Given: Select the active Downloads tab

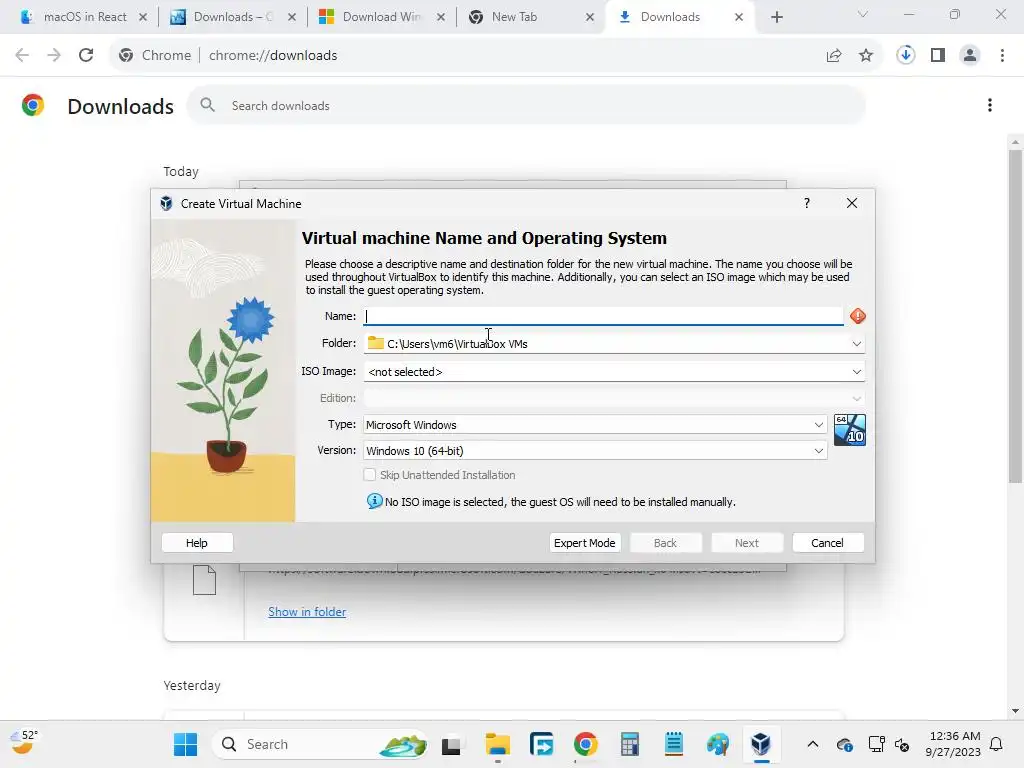Looking at the screenshot, I should pos(679,17).
